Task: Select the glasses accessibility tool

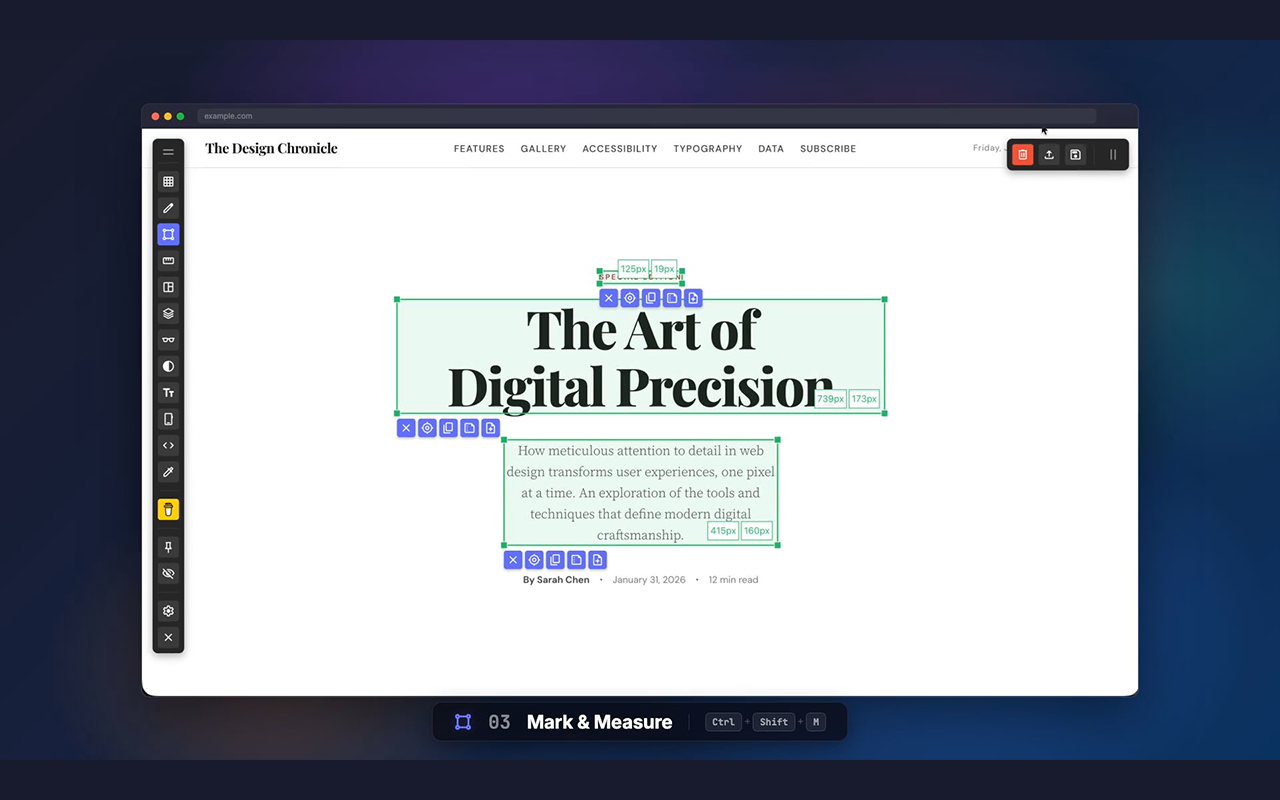Action: 168,340
